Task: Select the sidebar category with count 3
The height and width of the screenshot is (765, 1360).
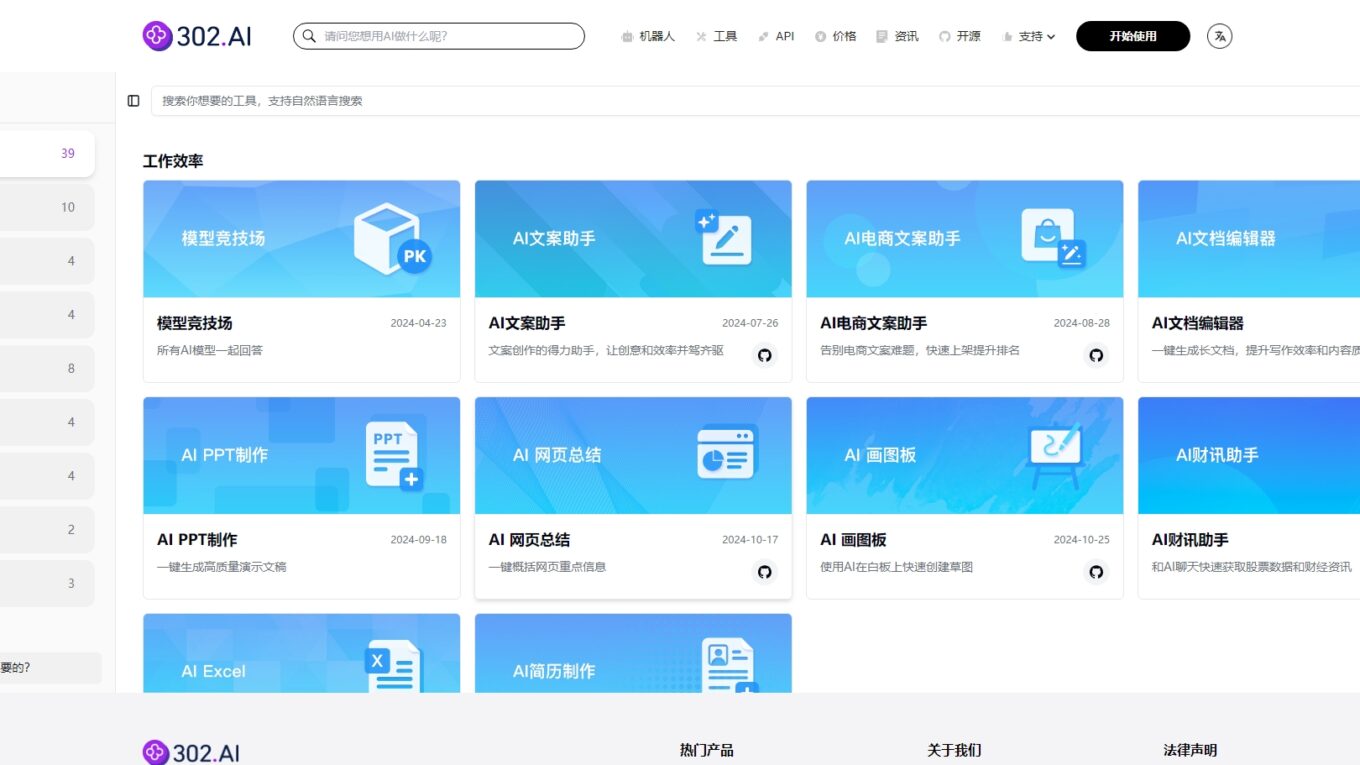Action: pyautogui.click(x=47, y=583)
